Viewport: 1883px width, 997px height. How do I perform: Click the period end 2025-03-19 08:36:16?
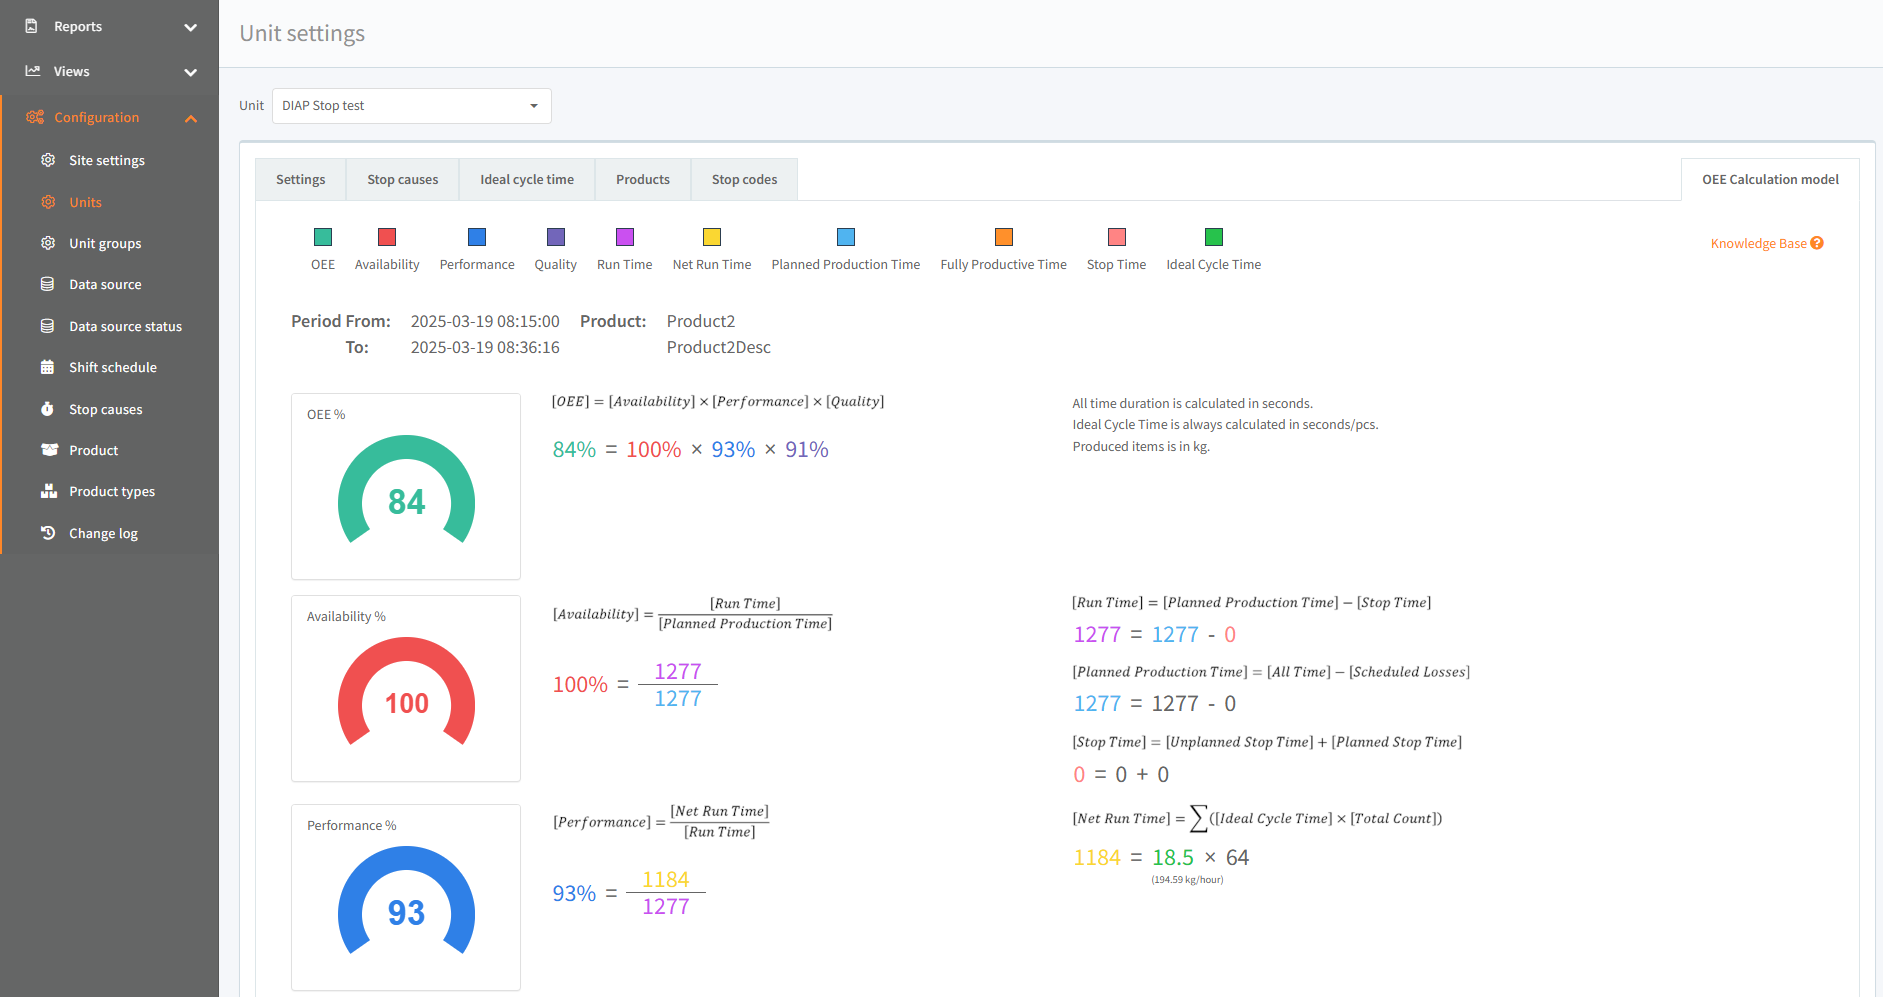[485, 347]
